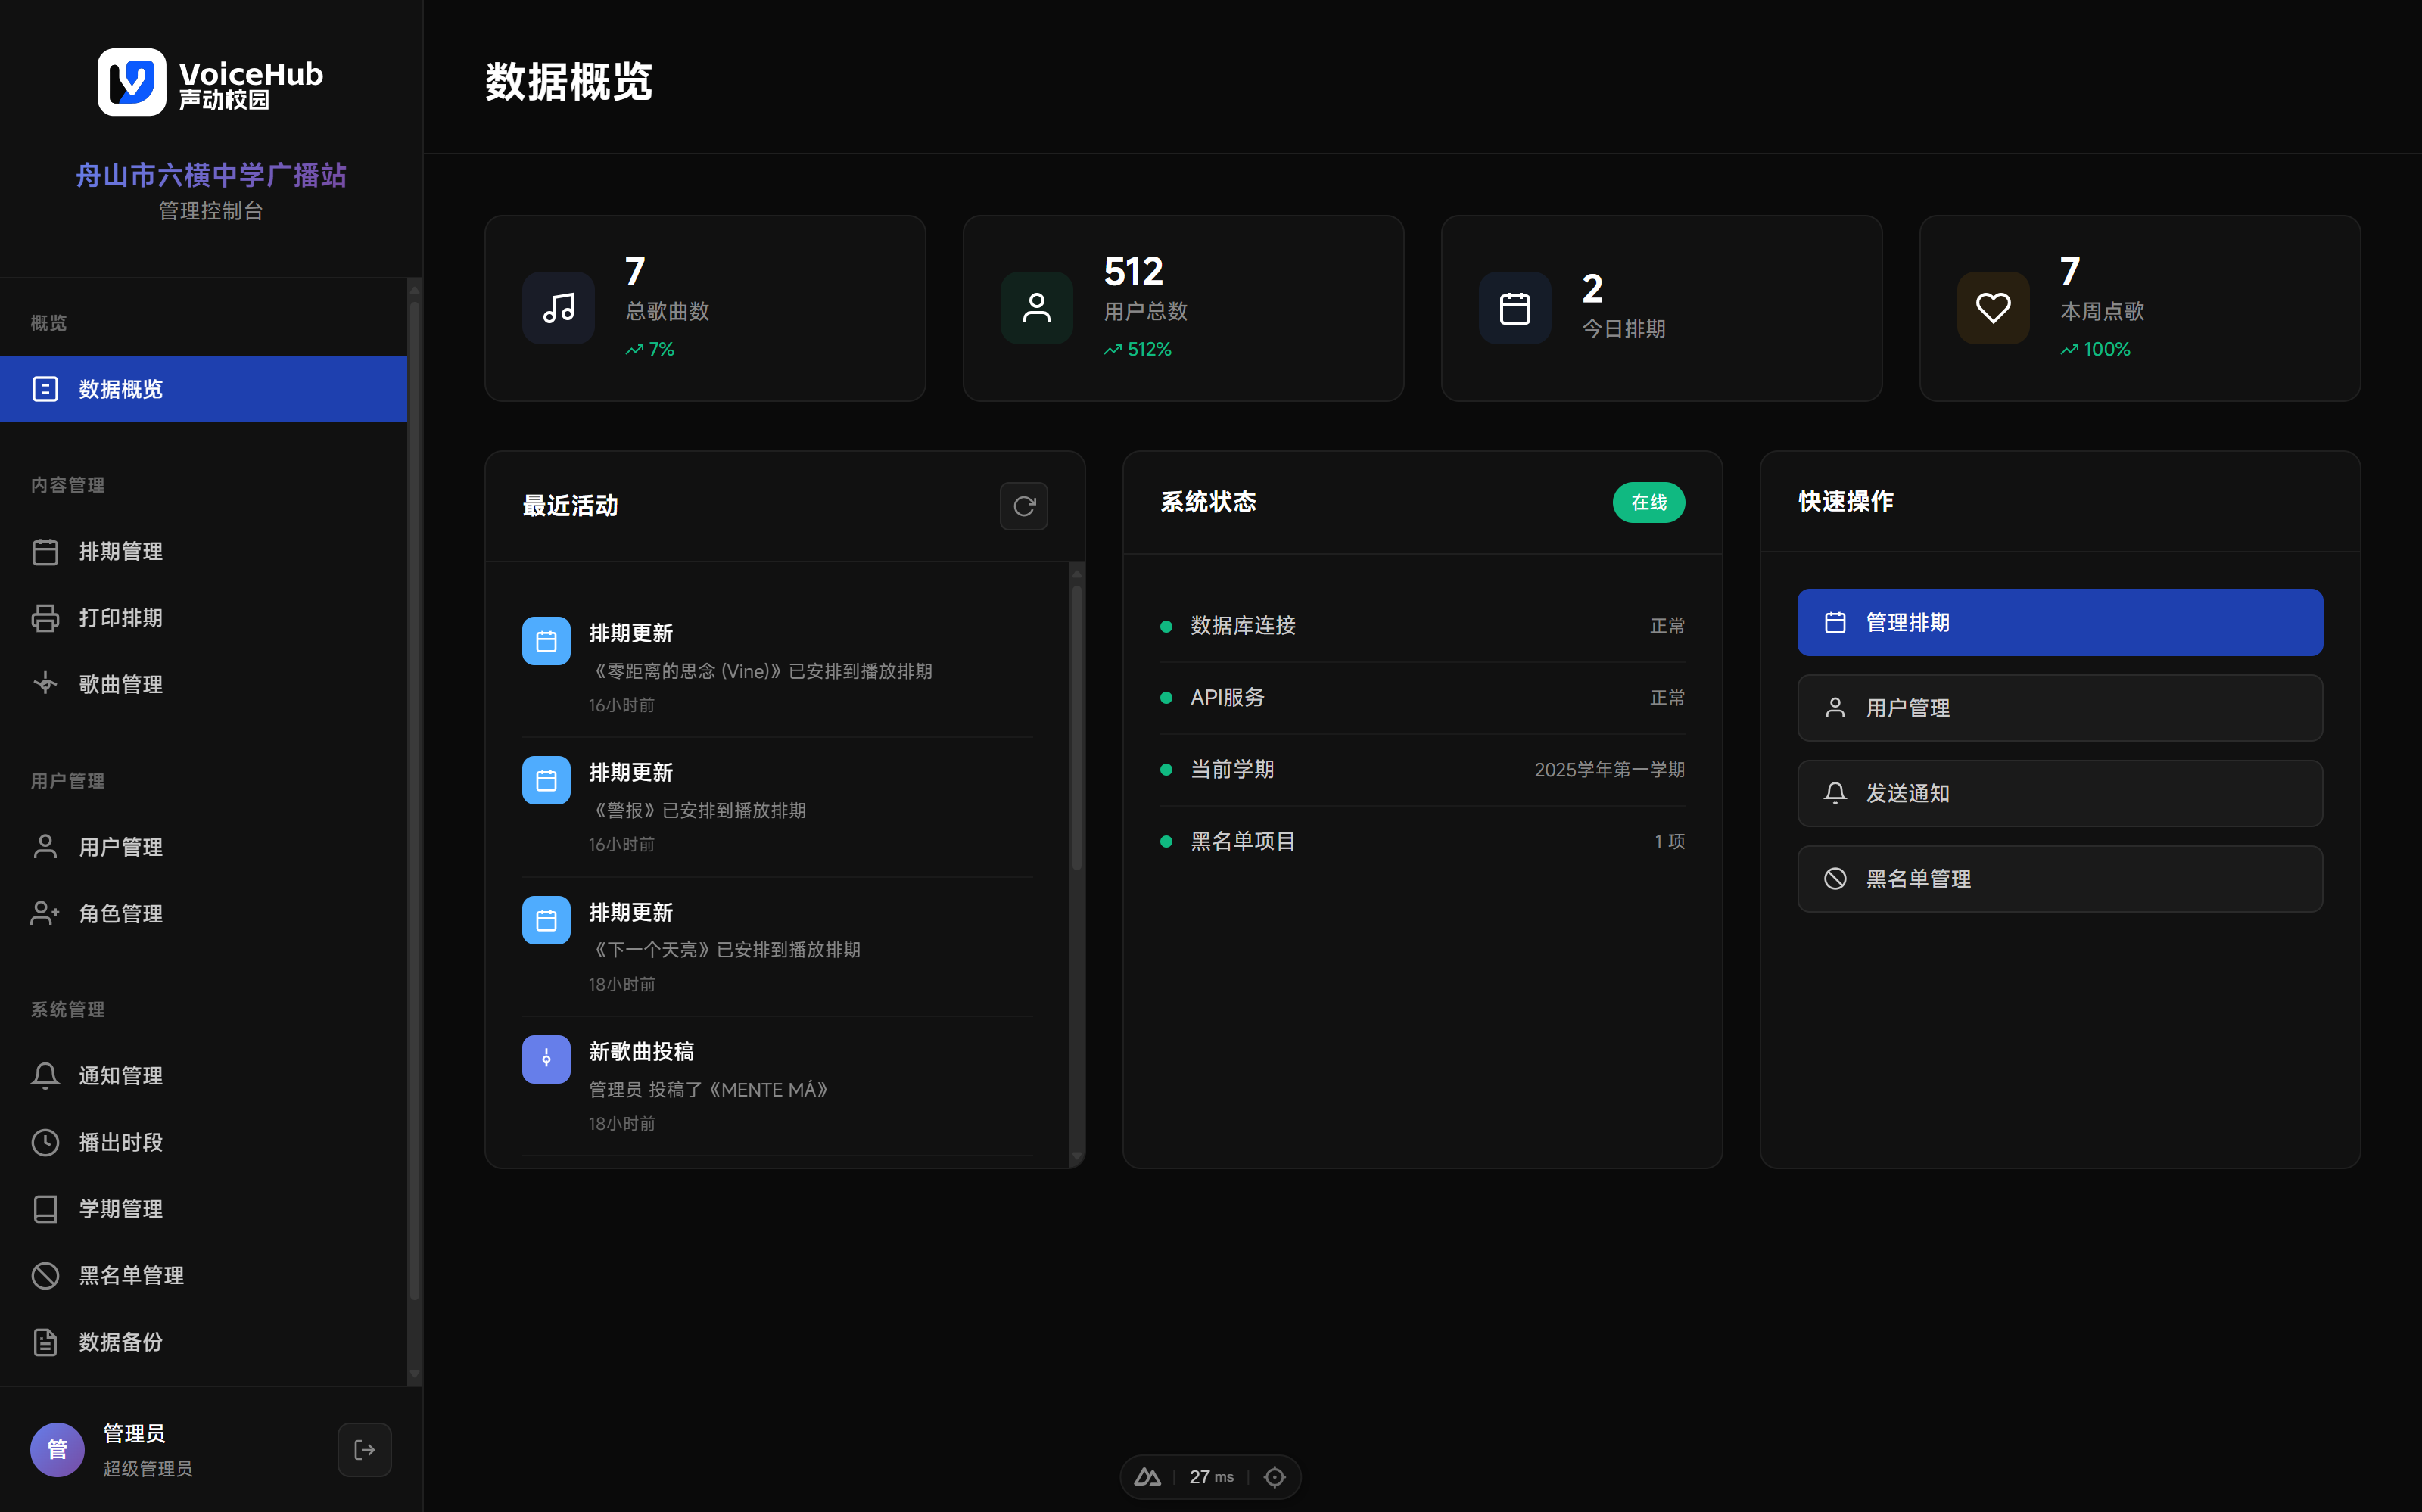This screenshot has width=2422, height=1512.
Task: Click the API服务 status row
Action: pos(1421,698)
